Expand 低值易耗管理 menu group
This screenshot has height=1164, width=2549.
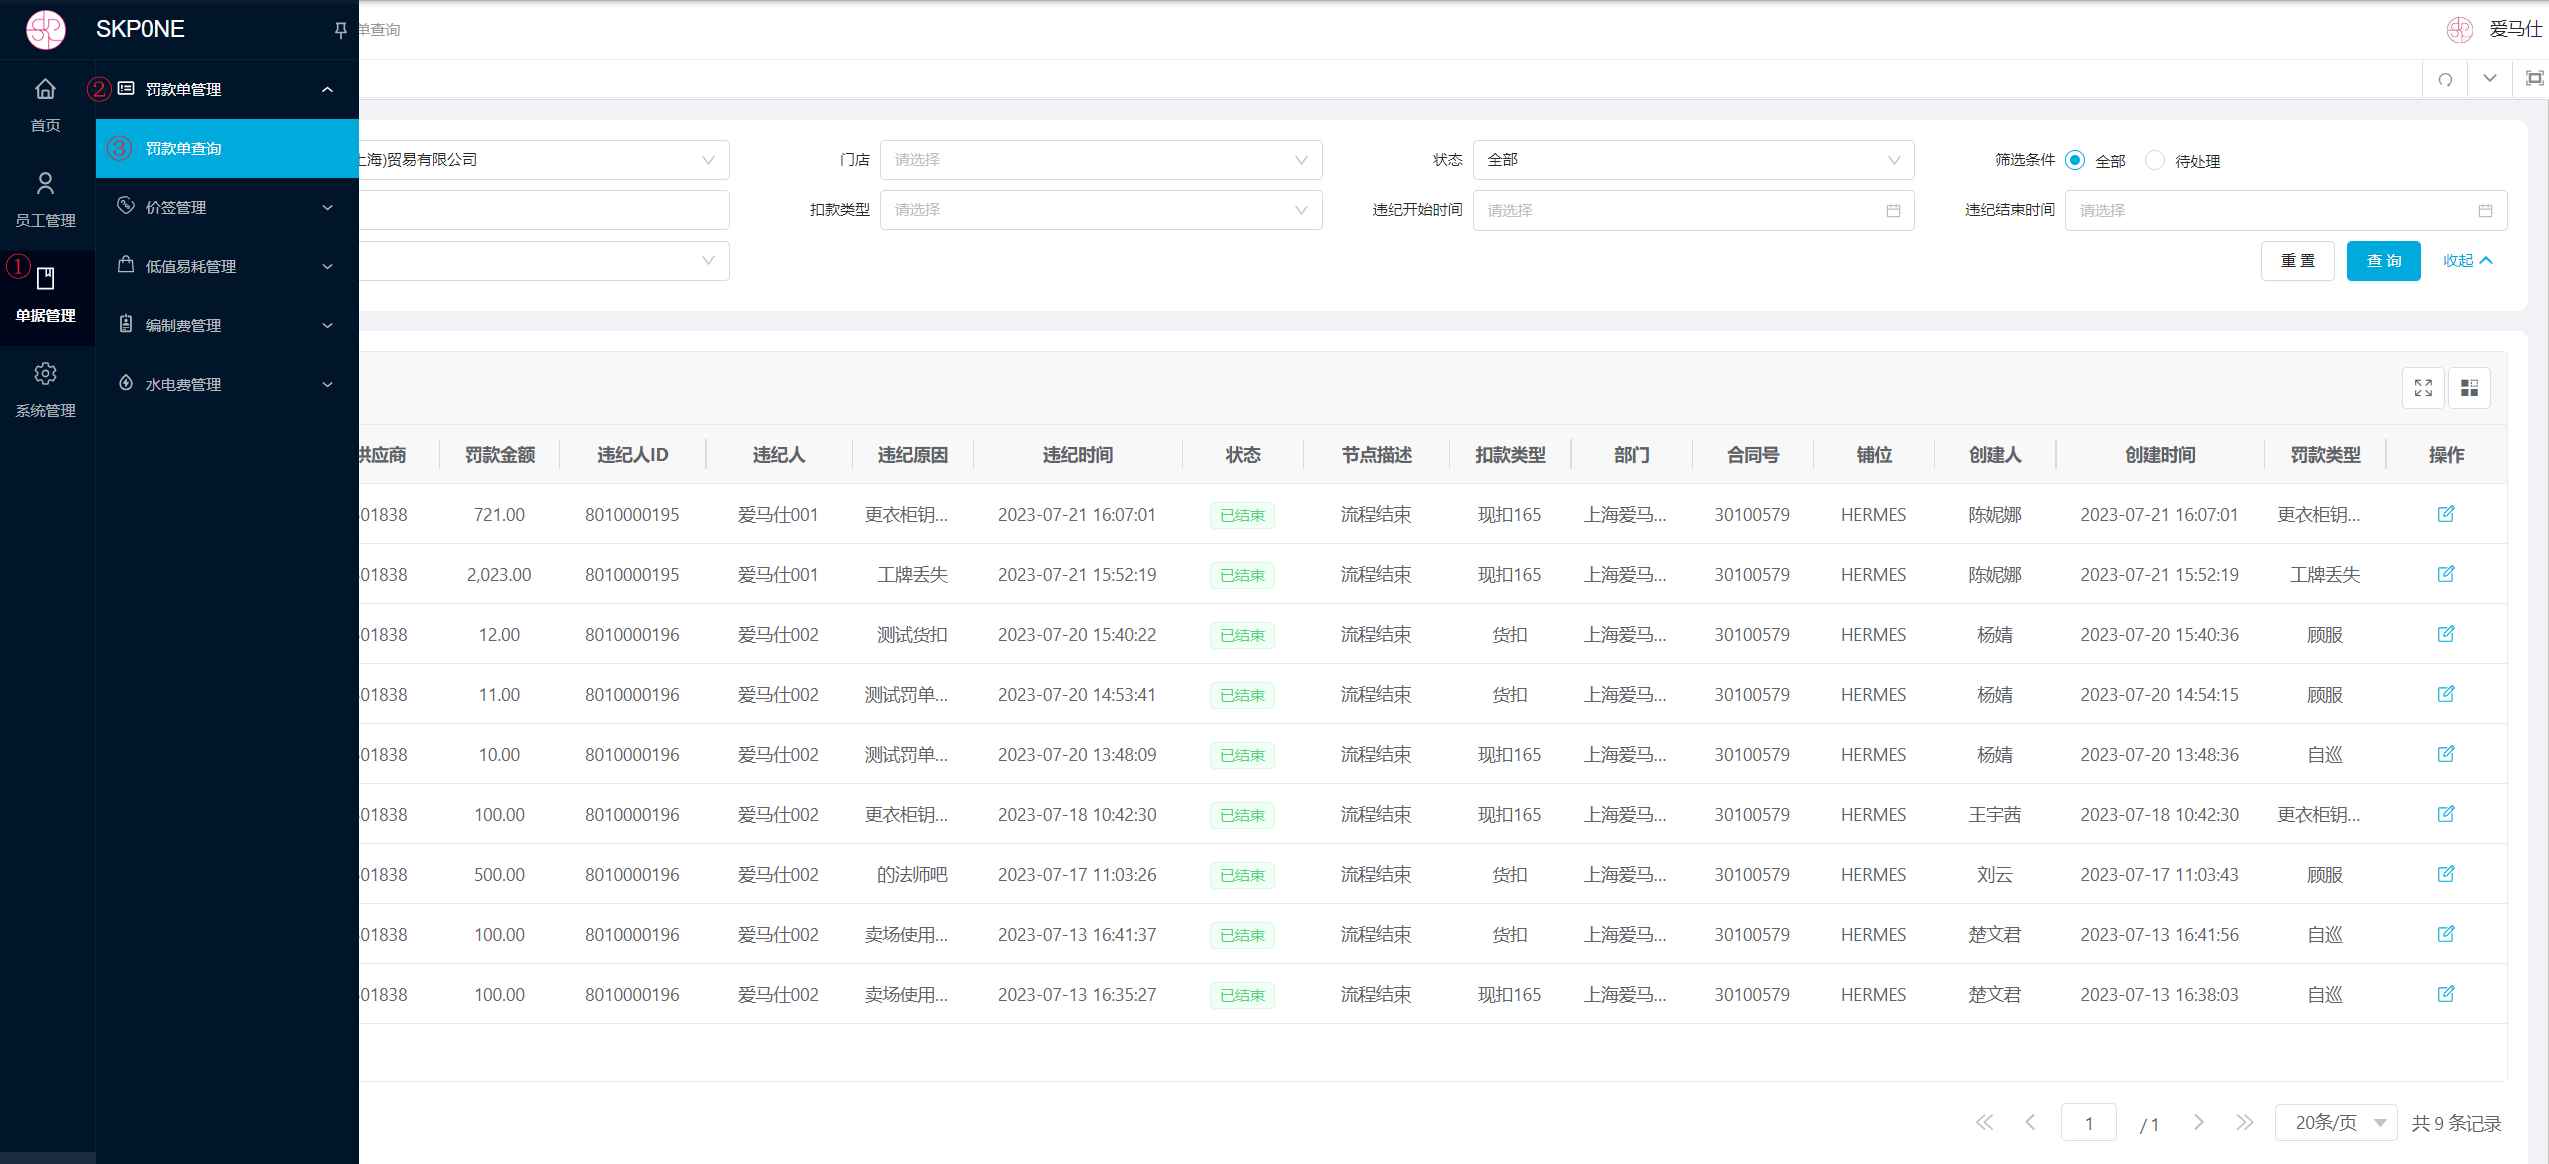pyautogui.click(x=227, y=266)
